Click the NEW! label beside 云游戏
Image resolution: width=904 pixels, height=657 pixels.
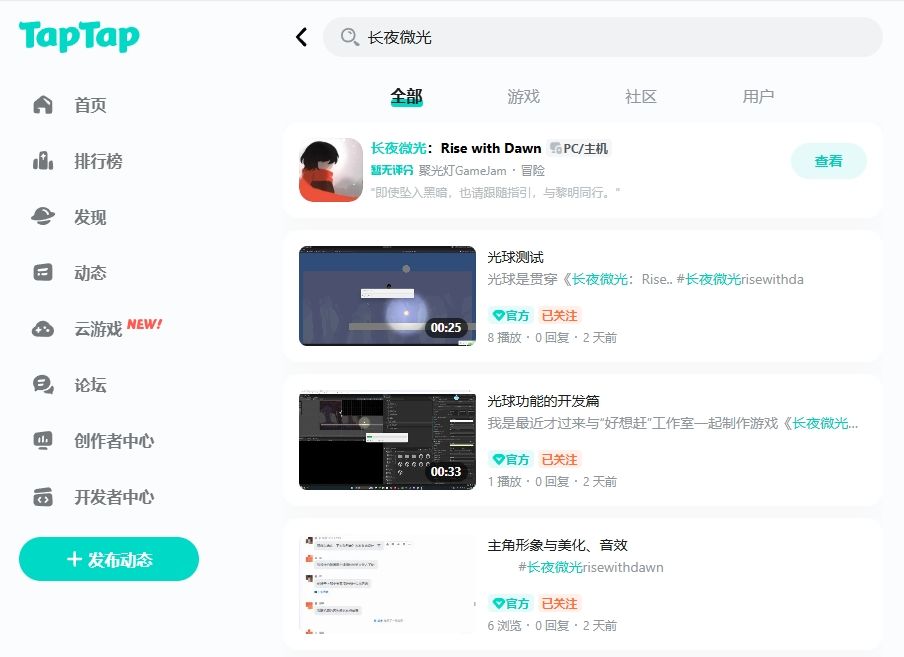(x=145, y=324)
